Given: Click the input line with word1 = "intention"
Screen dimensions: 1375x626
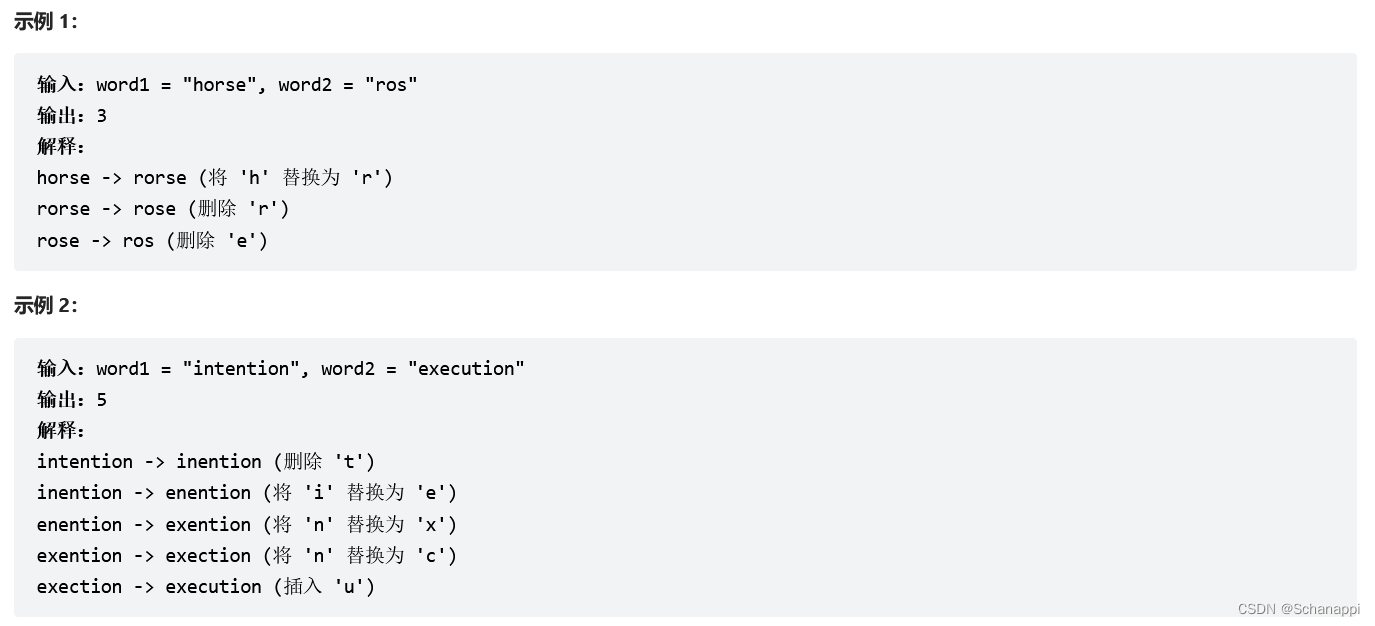Looking at the screenshot, I should pyautogui.click(x=281, y=369).
